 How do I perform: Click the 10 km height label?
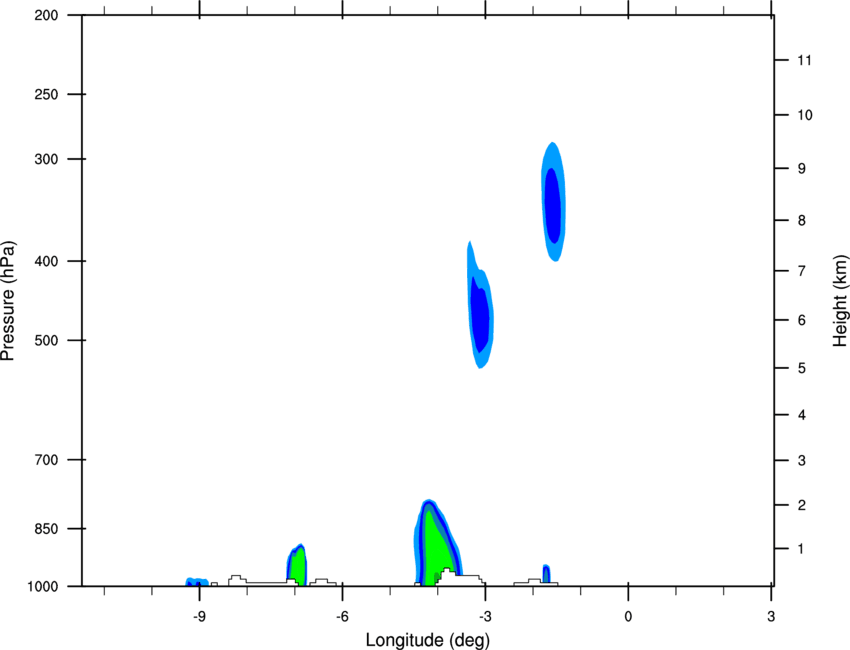pos(804,115)
